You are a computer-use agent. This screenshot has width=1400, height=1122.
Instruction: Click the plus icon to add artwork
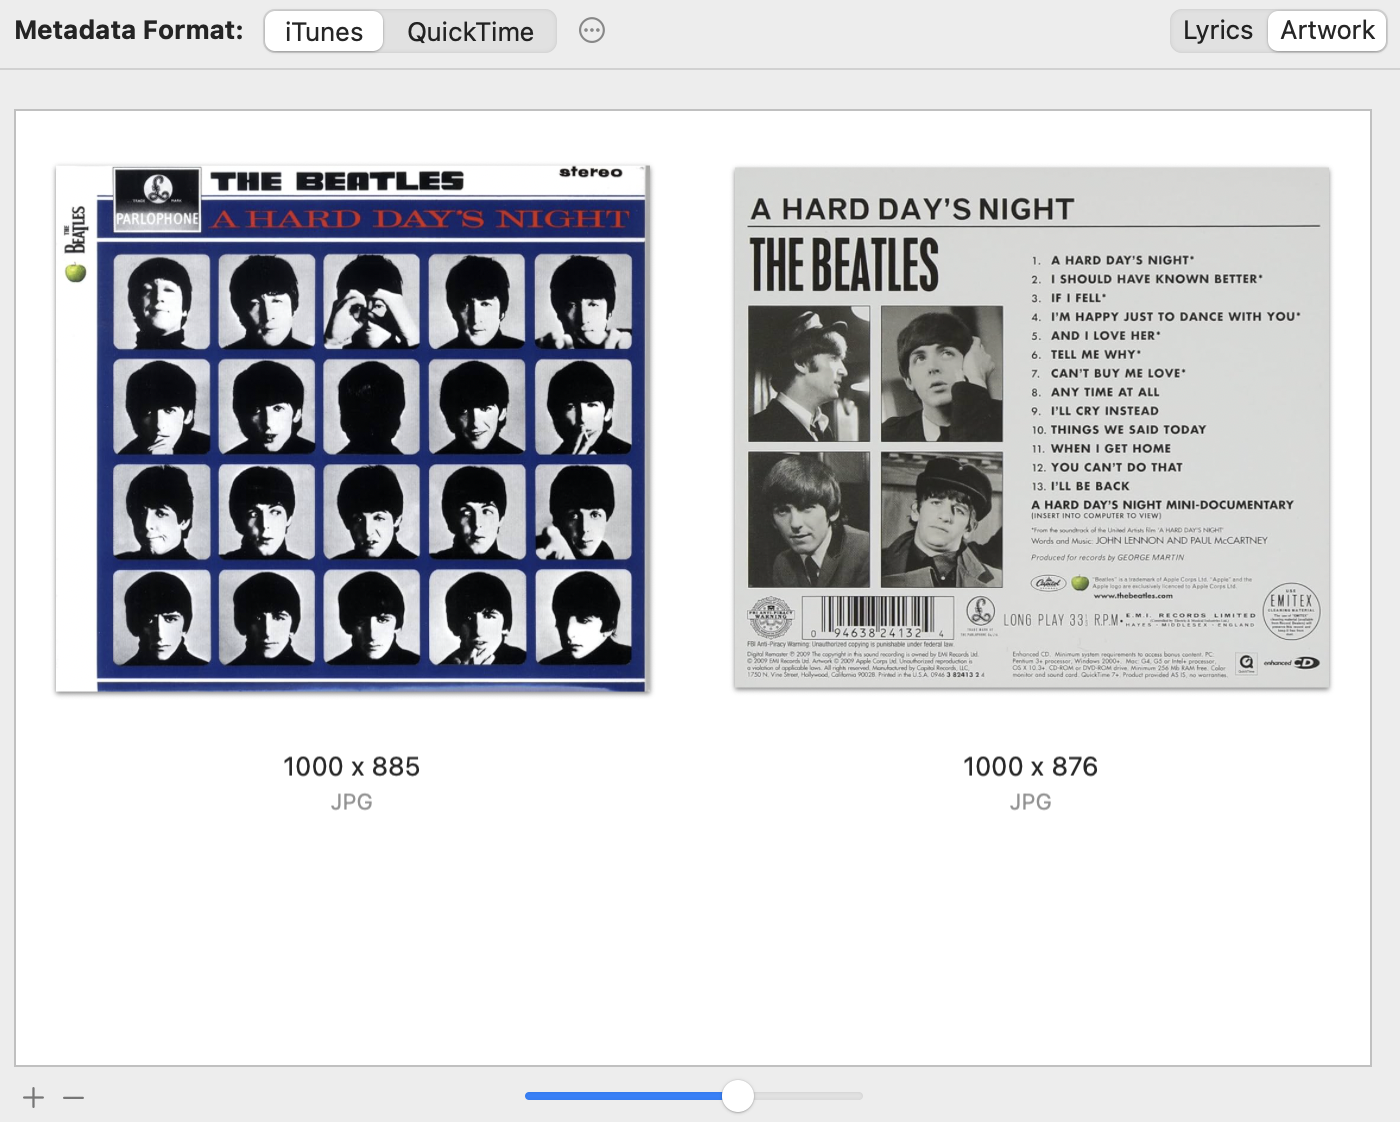coord(34,1097)
